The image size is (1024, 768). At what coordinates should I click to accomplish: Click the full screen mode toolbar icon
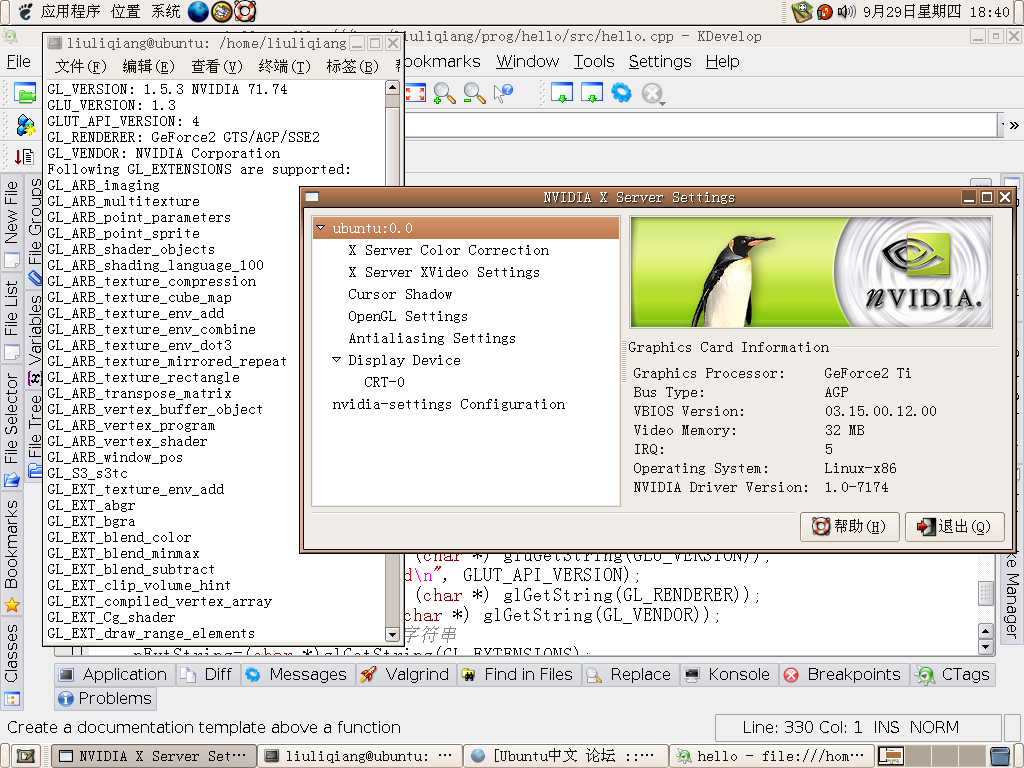click(x=415, y=93)
